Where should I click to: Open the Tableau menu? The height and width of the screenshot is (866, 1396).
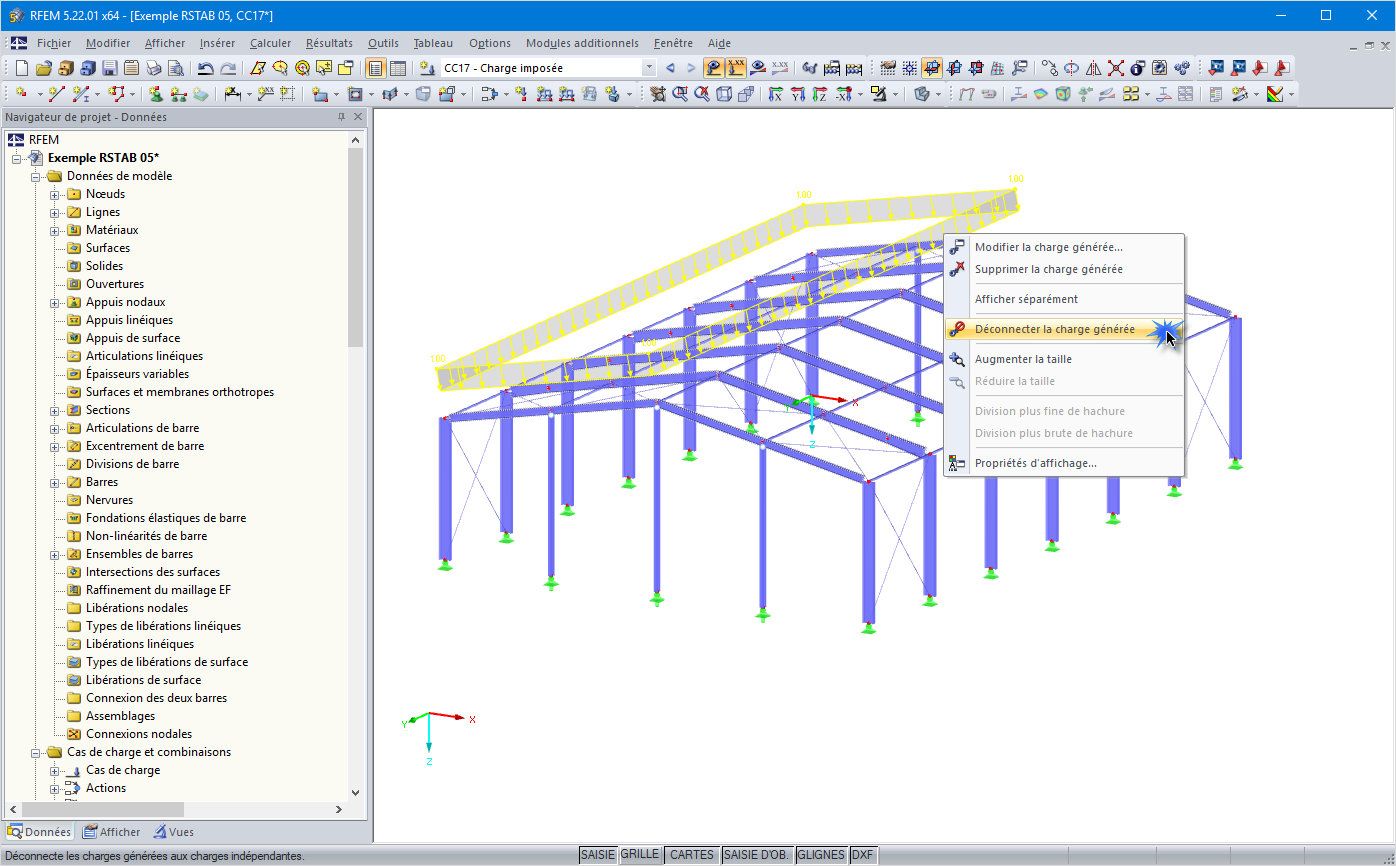tap(433, 43)
